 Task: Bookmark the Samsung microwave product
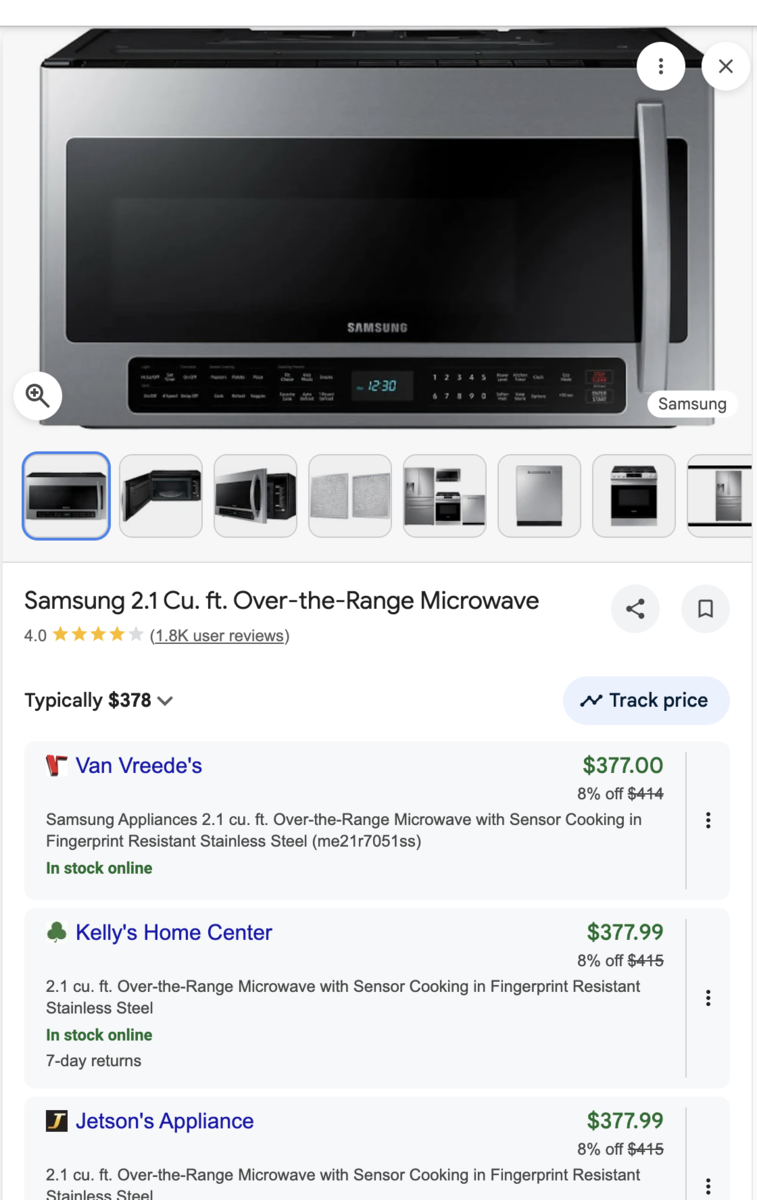(705, 608)
